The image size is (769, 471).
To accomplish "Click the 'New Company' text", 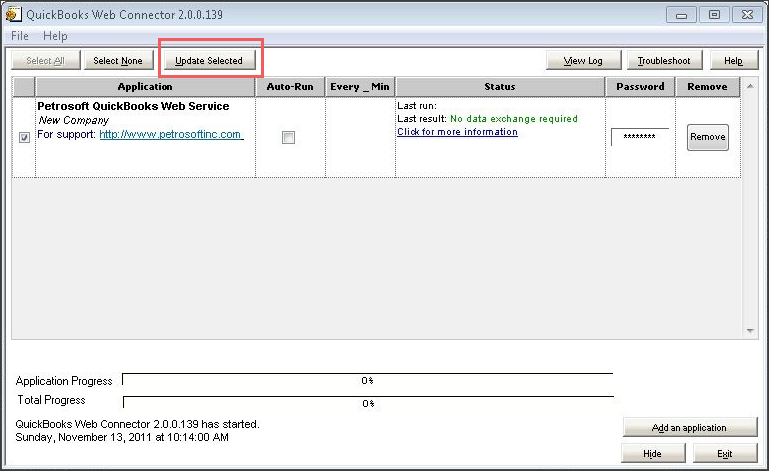I will [74, 120].
